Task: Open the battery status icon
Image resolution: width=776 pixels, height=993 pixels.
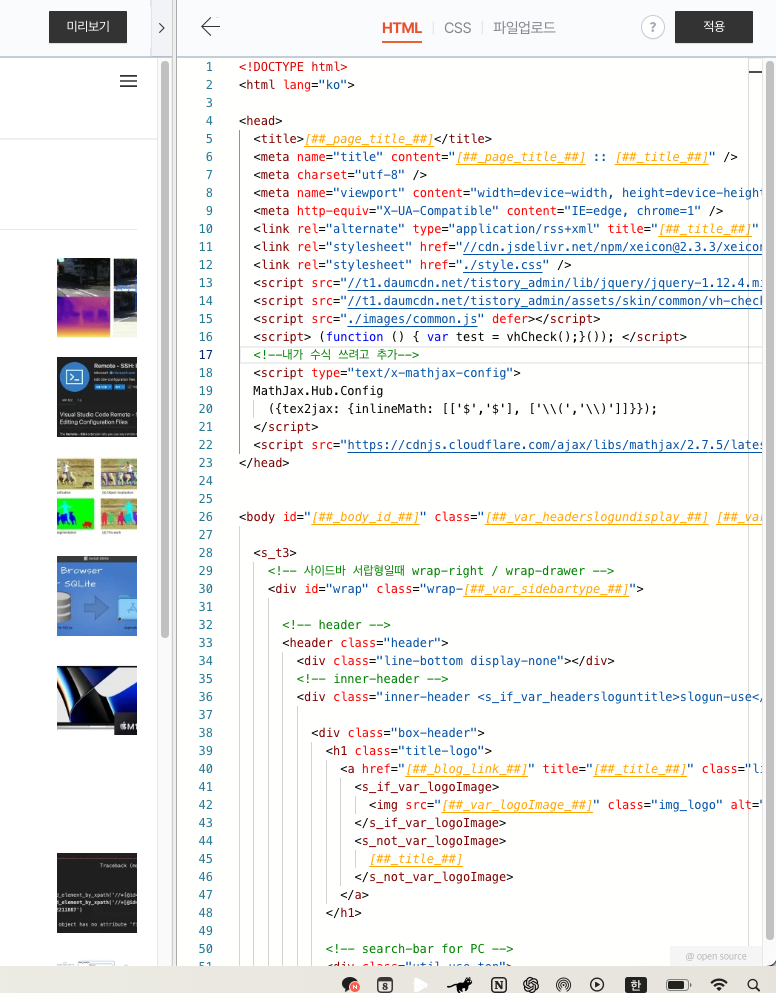Action: (678, 985)
